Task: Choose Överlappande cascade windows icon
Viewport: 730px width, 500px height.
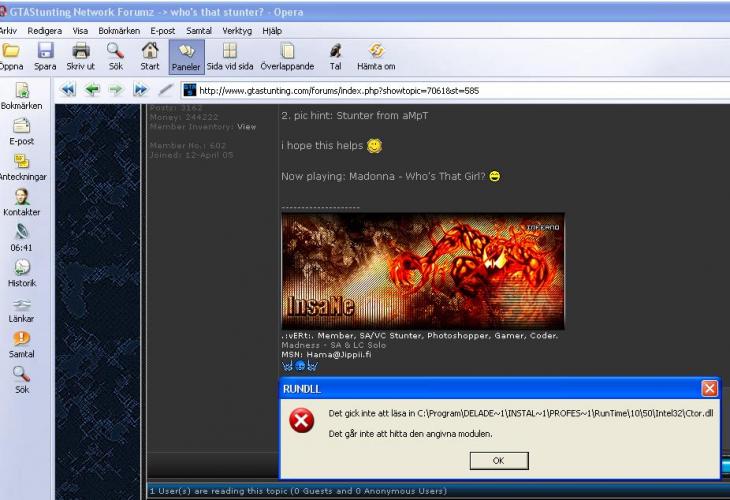Action: pos(287,51)
